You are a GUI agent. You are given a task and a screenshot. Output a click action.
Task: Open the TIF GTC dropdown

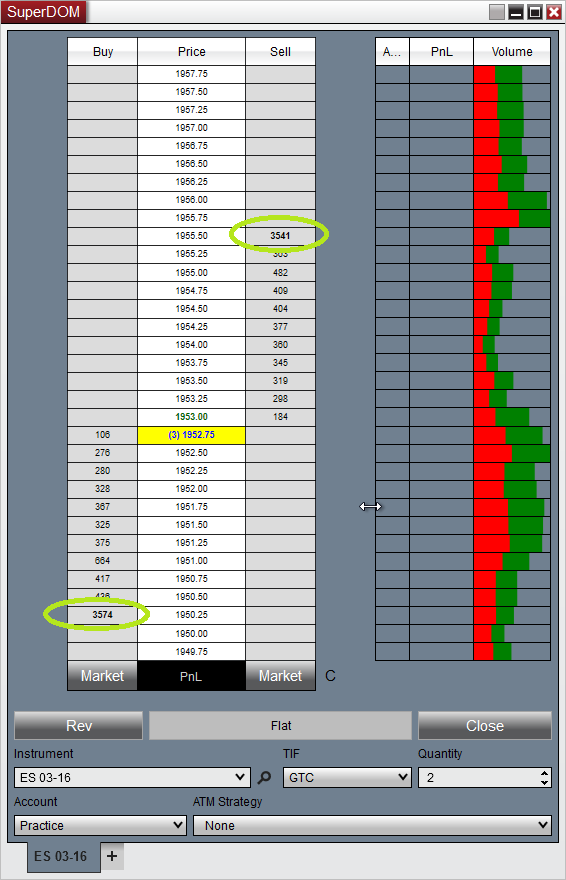347,777
